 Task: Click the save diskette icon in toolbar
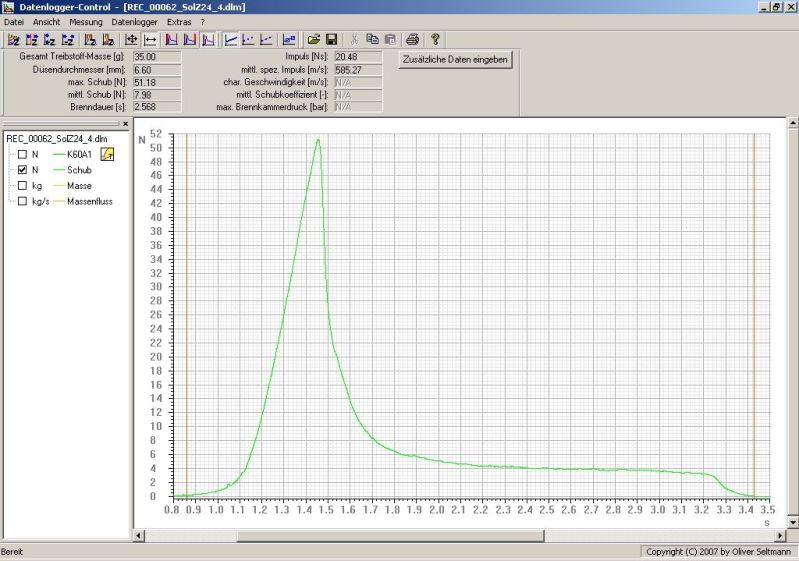pyautogui.click(x=331, y=40)
